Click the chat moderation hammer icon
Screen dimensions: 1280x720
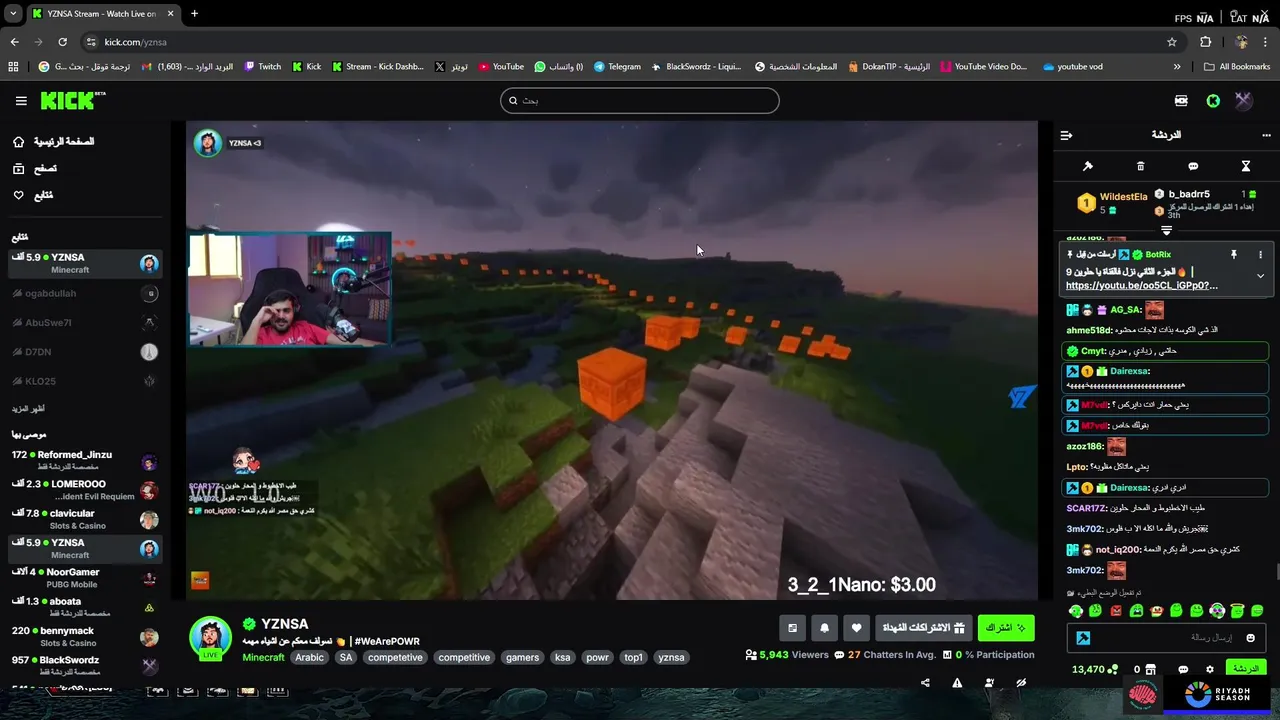[1088, 166]
